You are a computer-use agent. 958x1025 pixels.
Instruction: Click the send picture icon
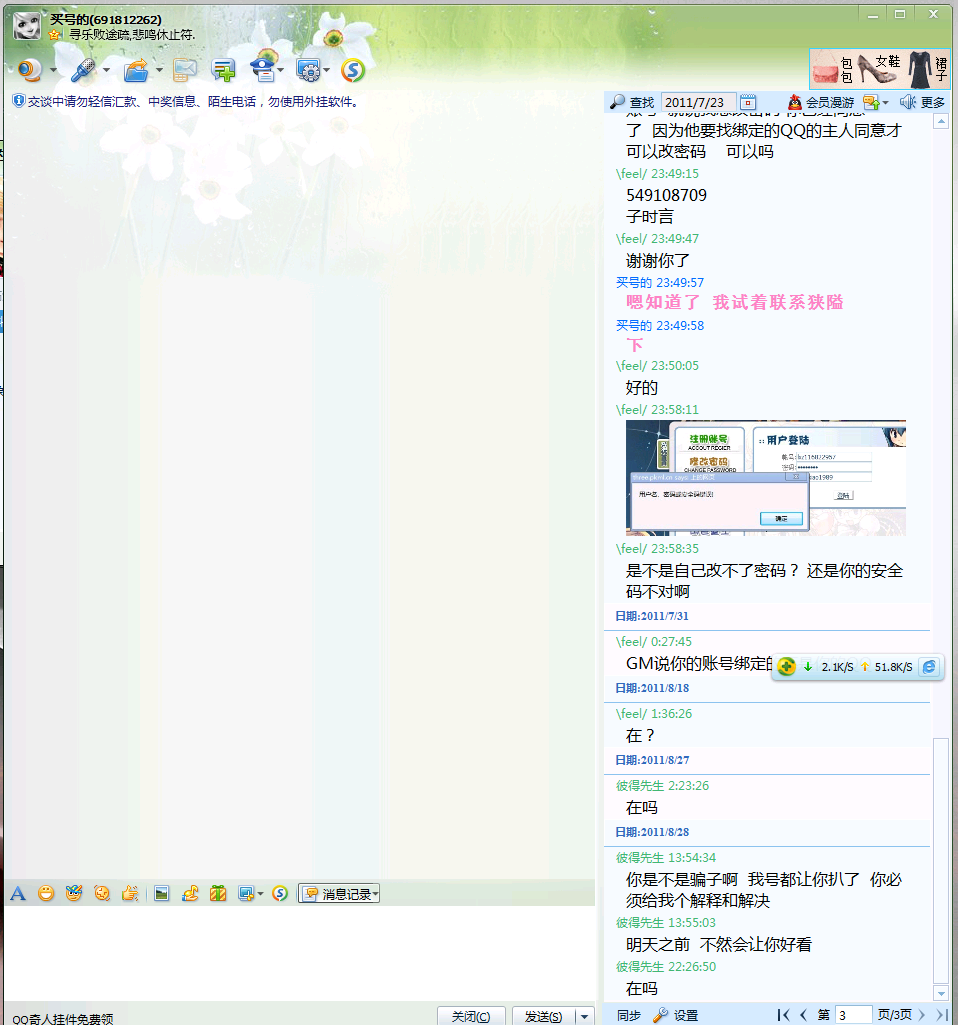tap(161, 894)
